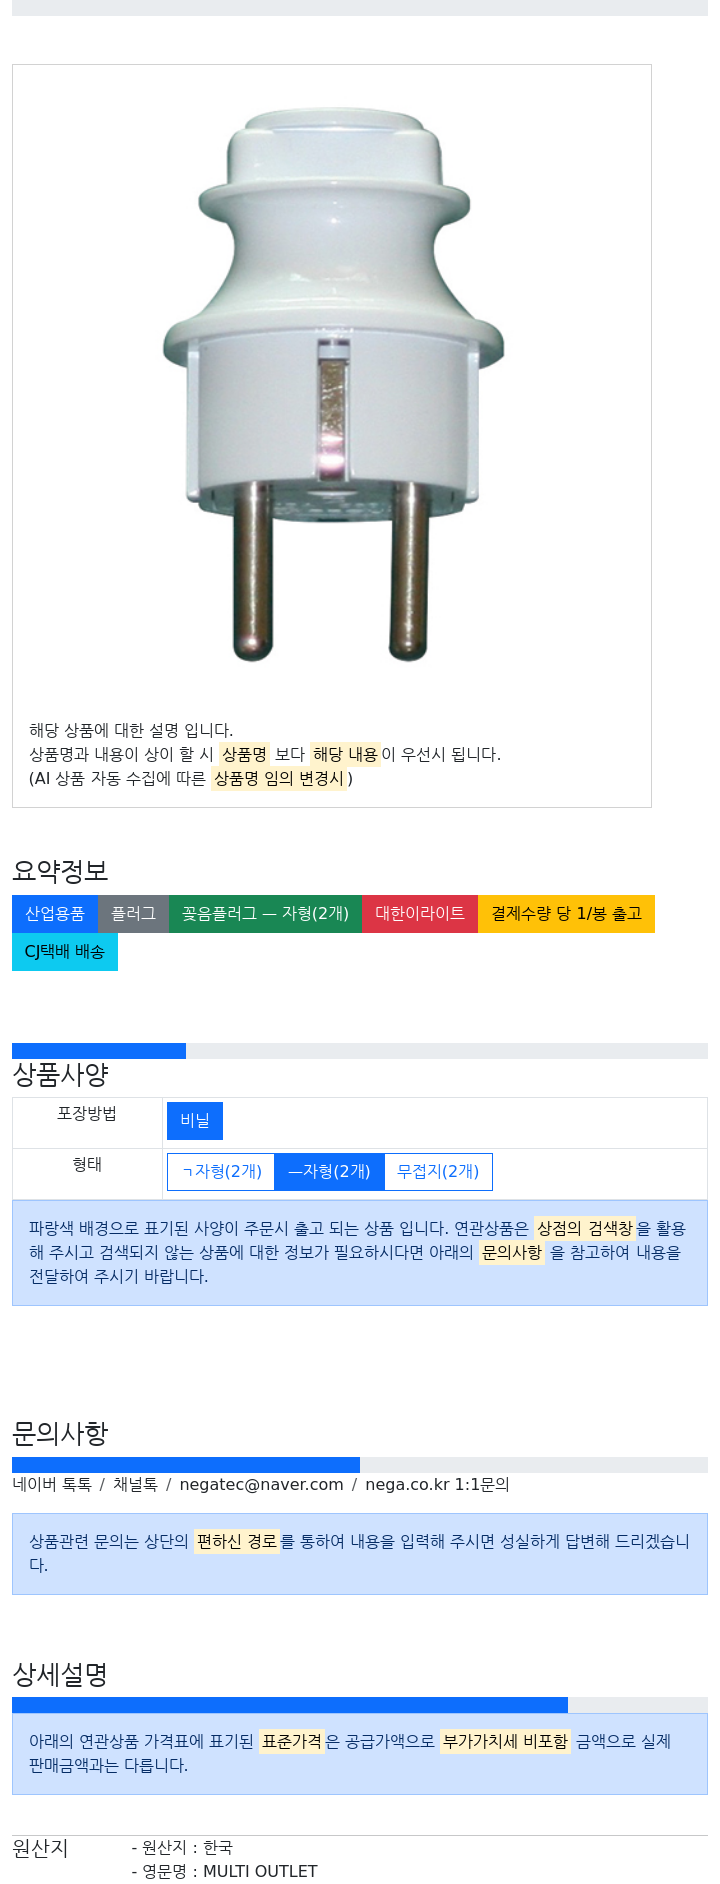
Task: Click the gray 플러그 tag
Action: click(133, 914)
